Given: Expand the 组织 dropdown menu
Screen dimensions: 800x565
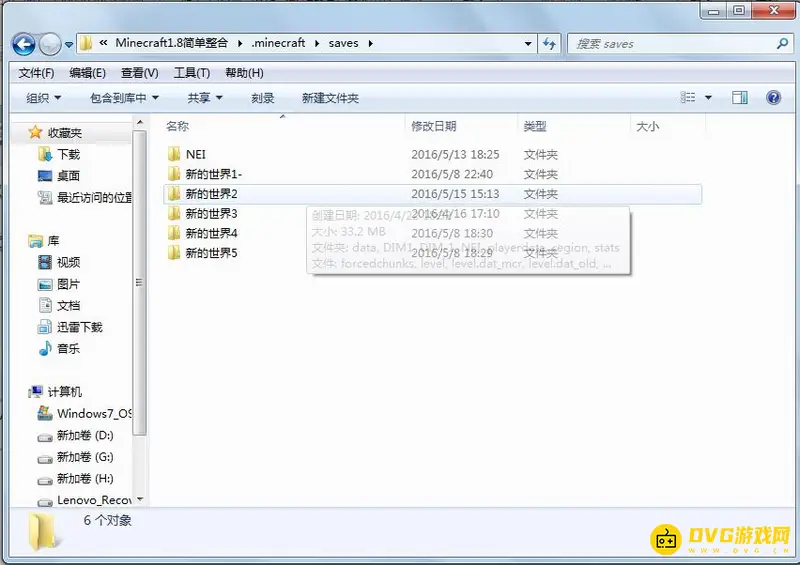Looking at the screenshot, I should pyautogui.click(x=43, y=98).
